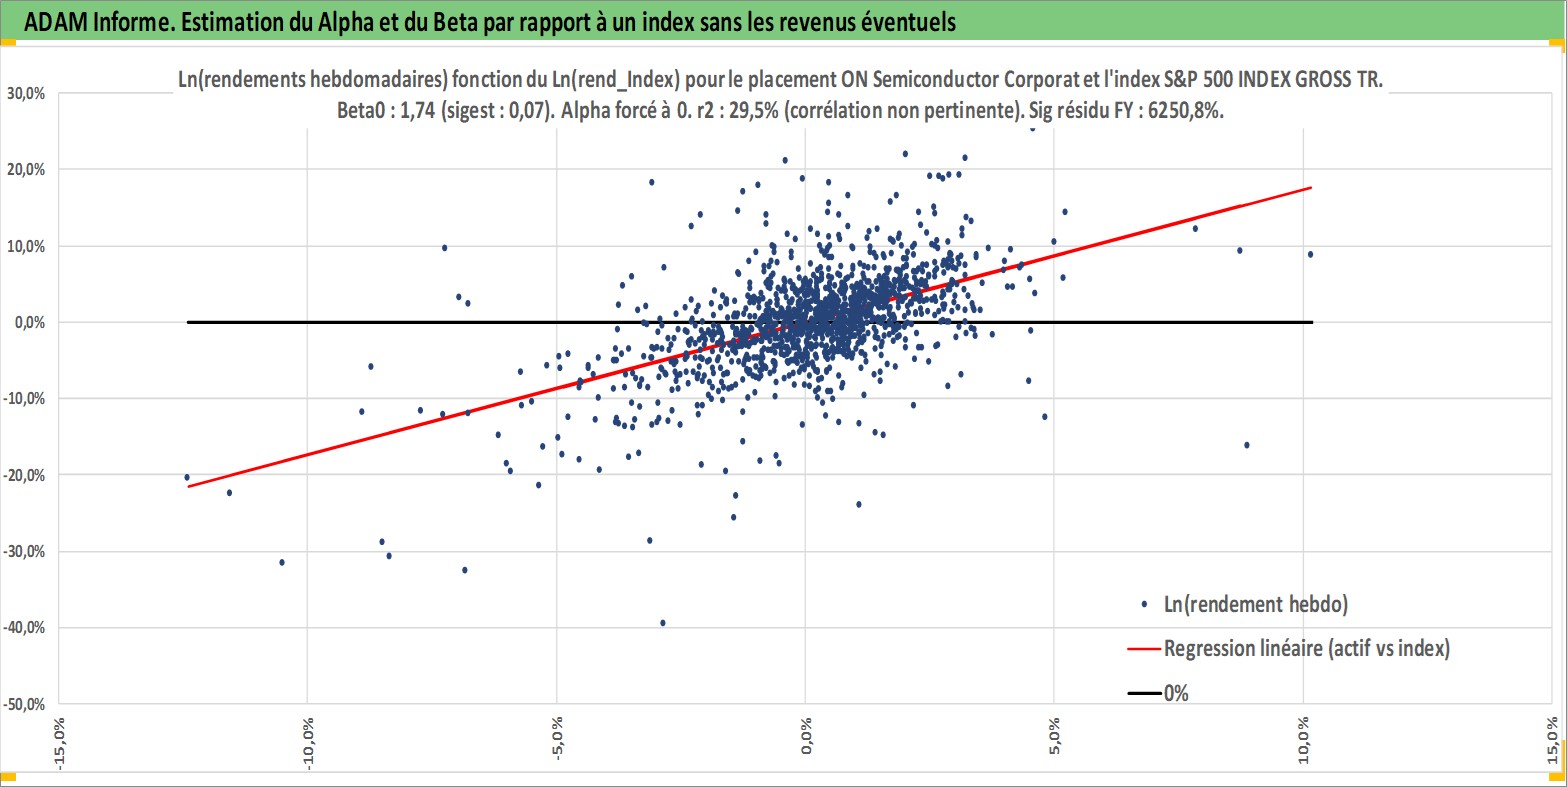Viewport: 1567px width, 787px height.
Task: Select the 10,0% x-axis label
Action: [x=1304, y=740]
